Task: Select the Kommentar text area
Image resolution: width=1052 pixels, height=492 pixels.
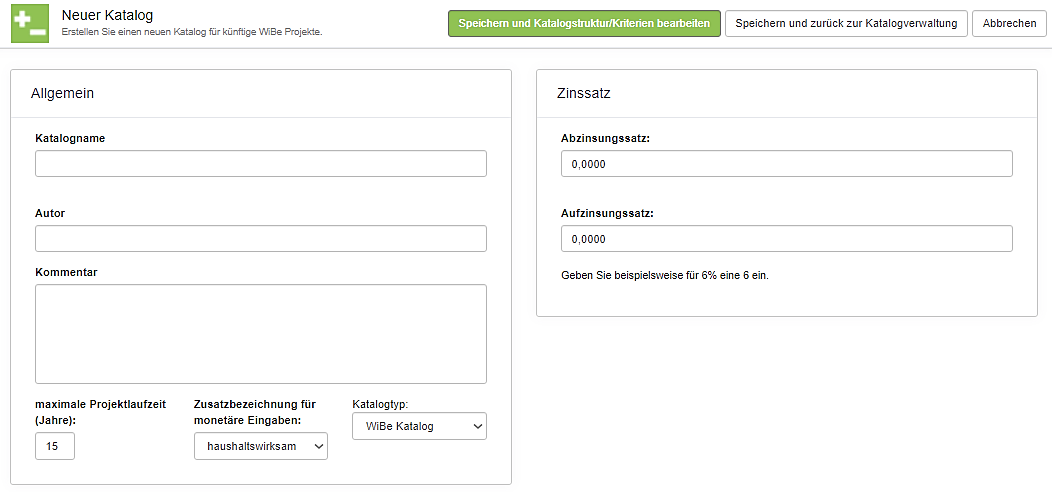Action: pos(260,334)
